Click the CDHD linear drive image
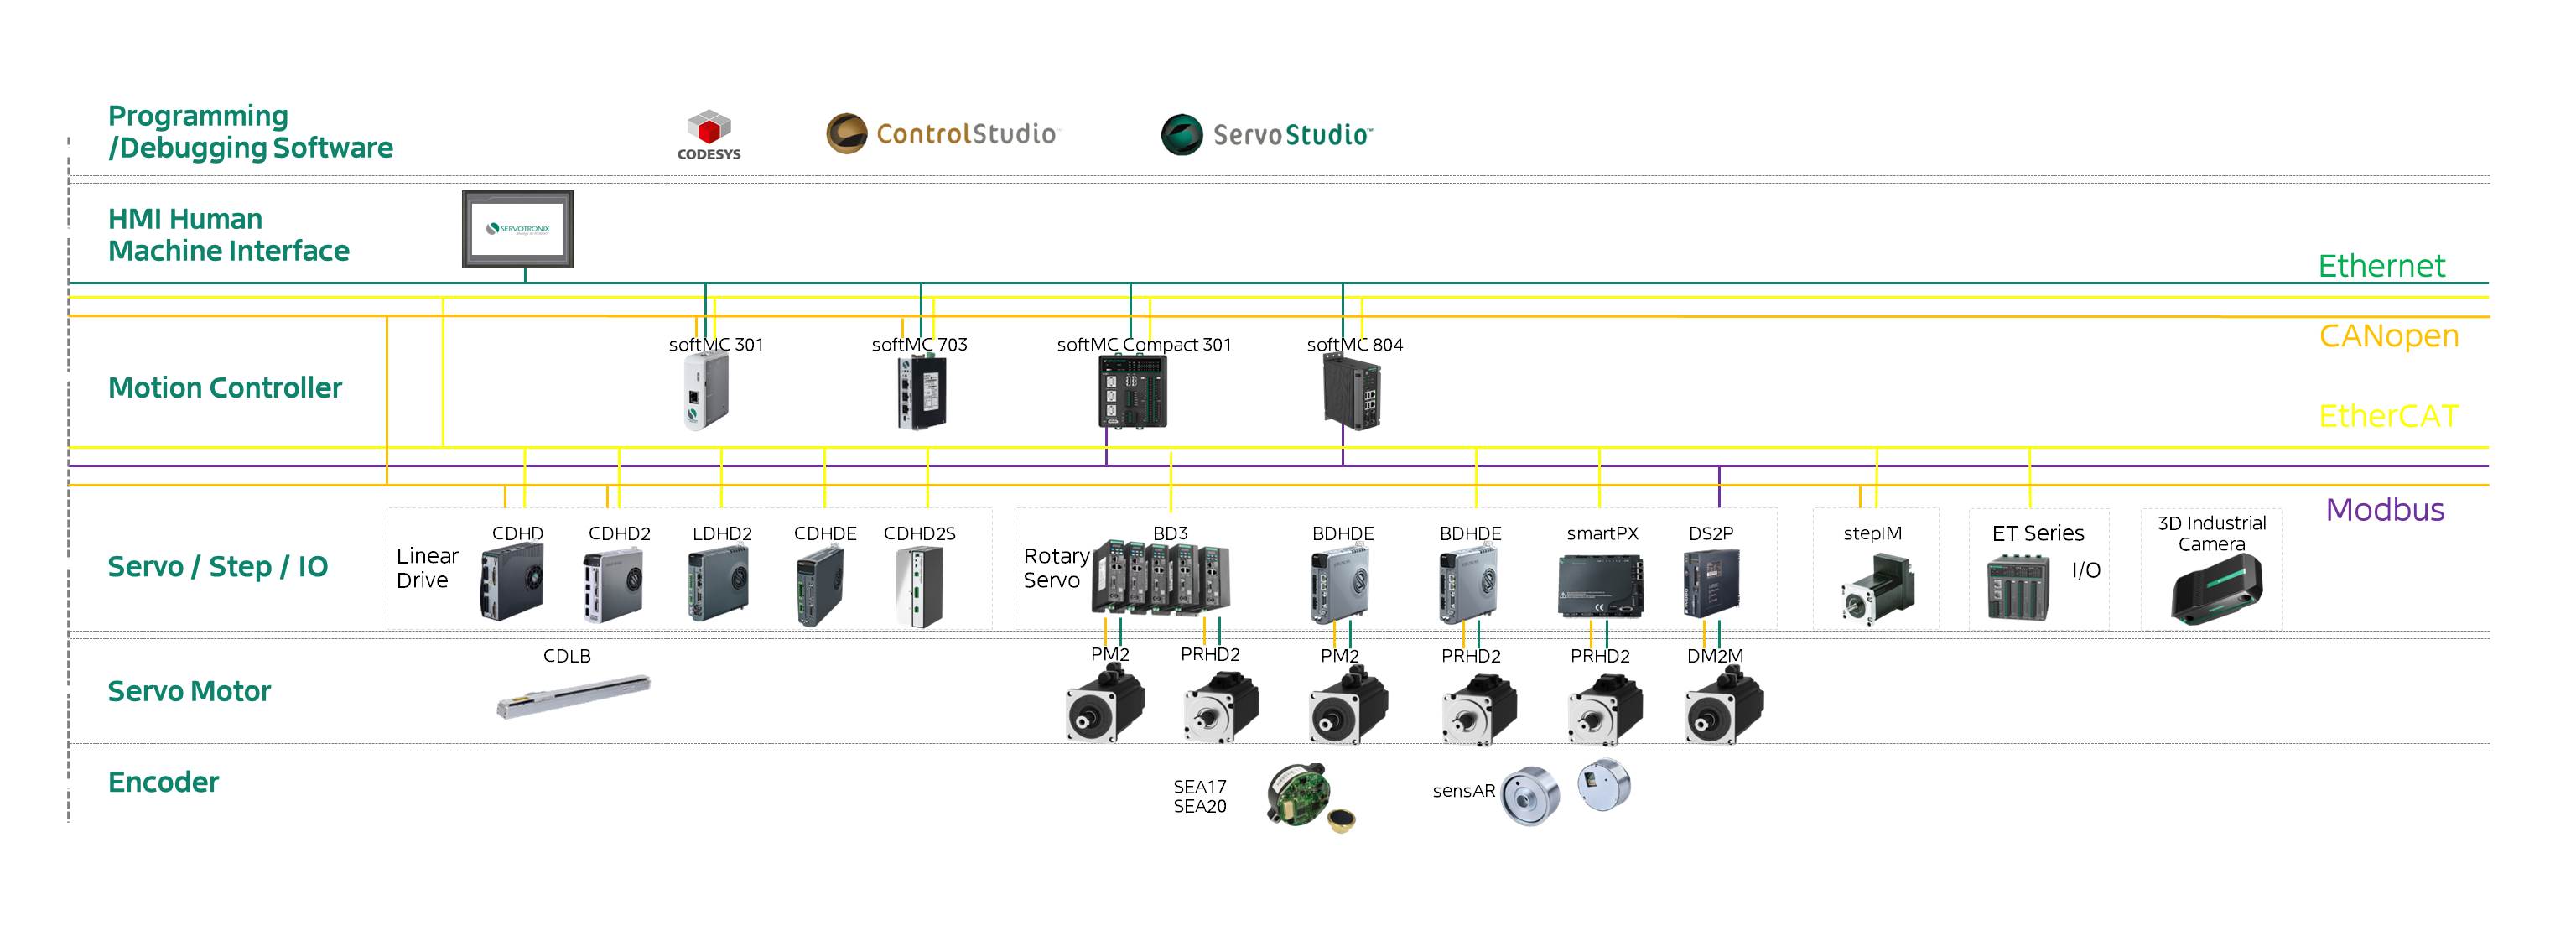 coord(513,582)
